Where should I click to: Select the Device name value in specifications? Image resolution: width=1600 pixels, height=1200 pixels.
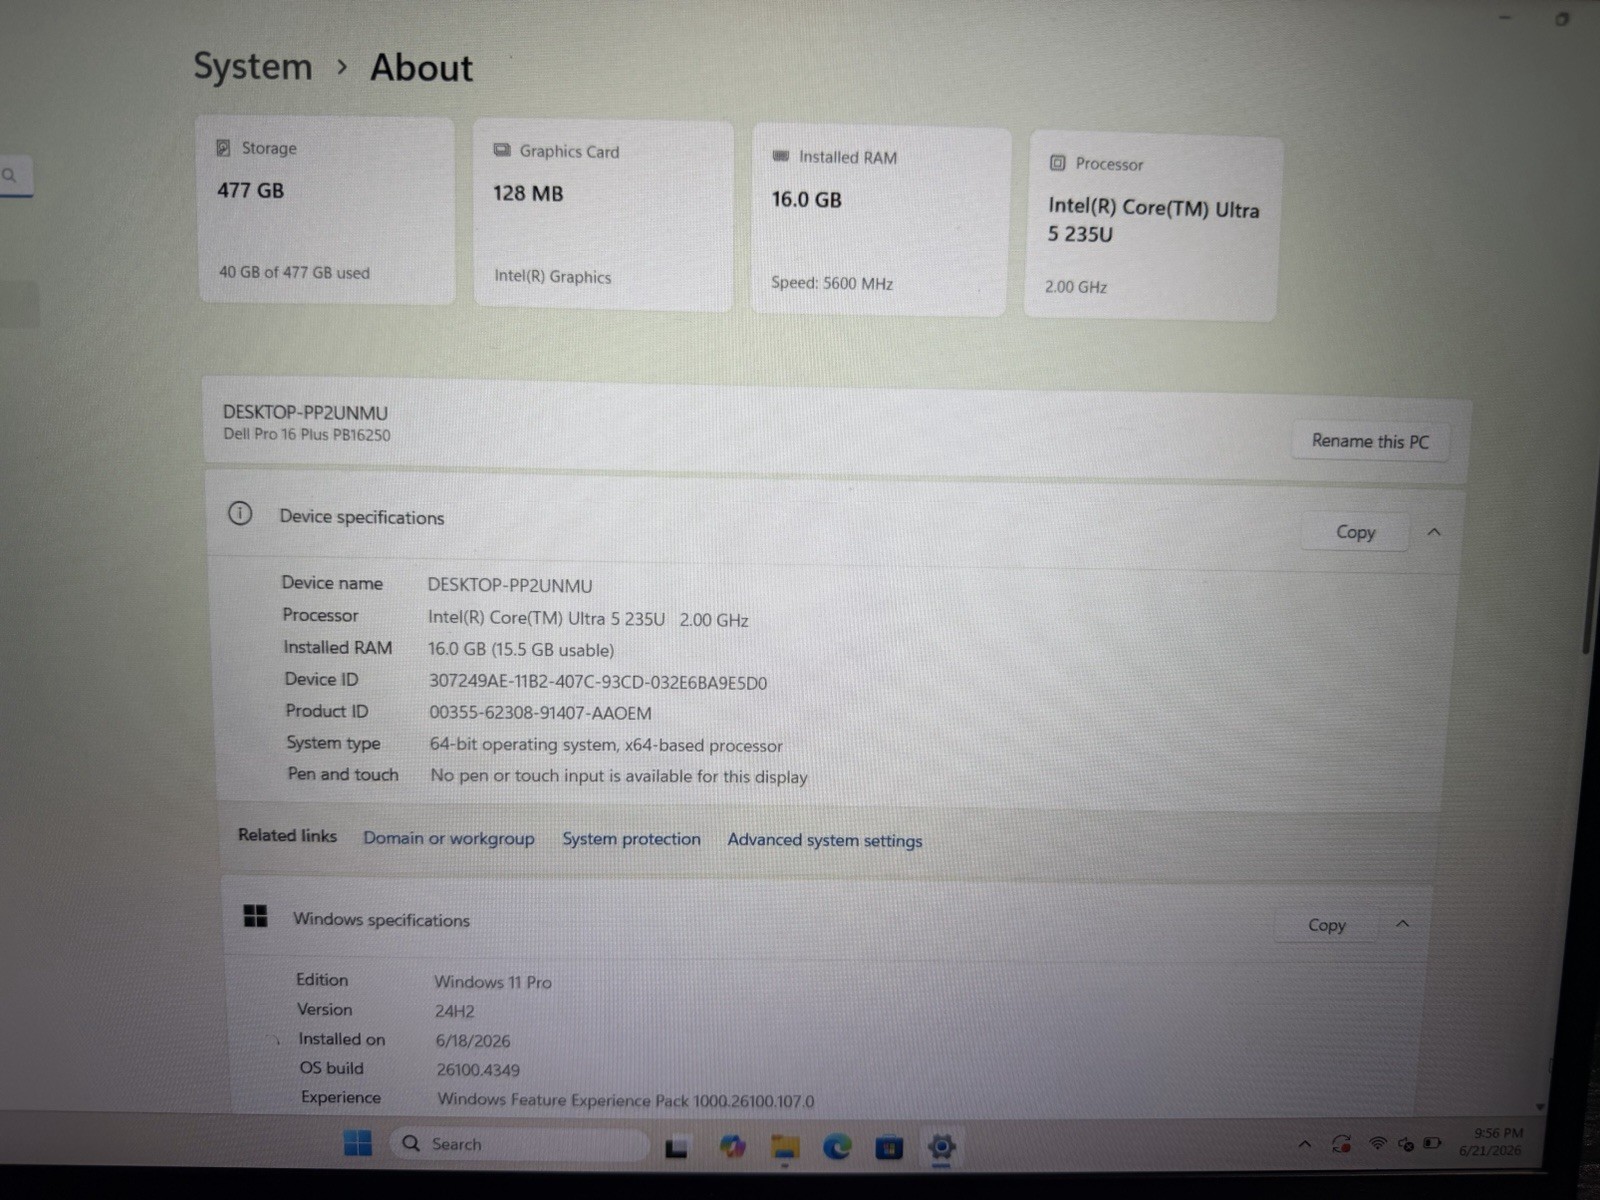[510, 586]
